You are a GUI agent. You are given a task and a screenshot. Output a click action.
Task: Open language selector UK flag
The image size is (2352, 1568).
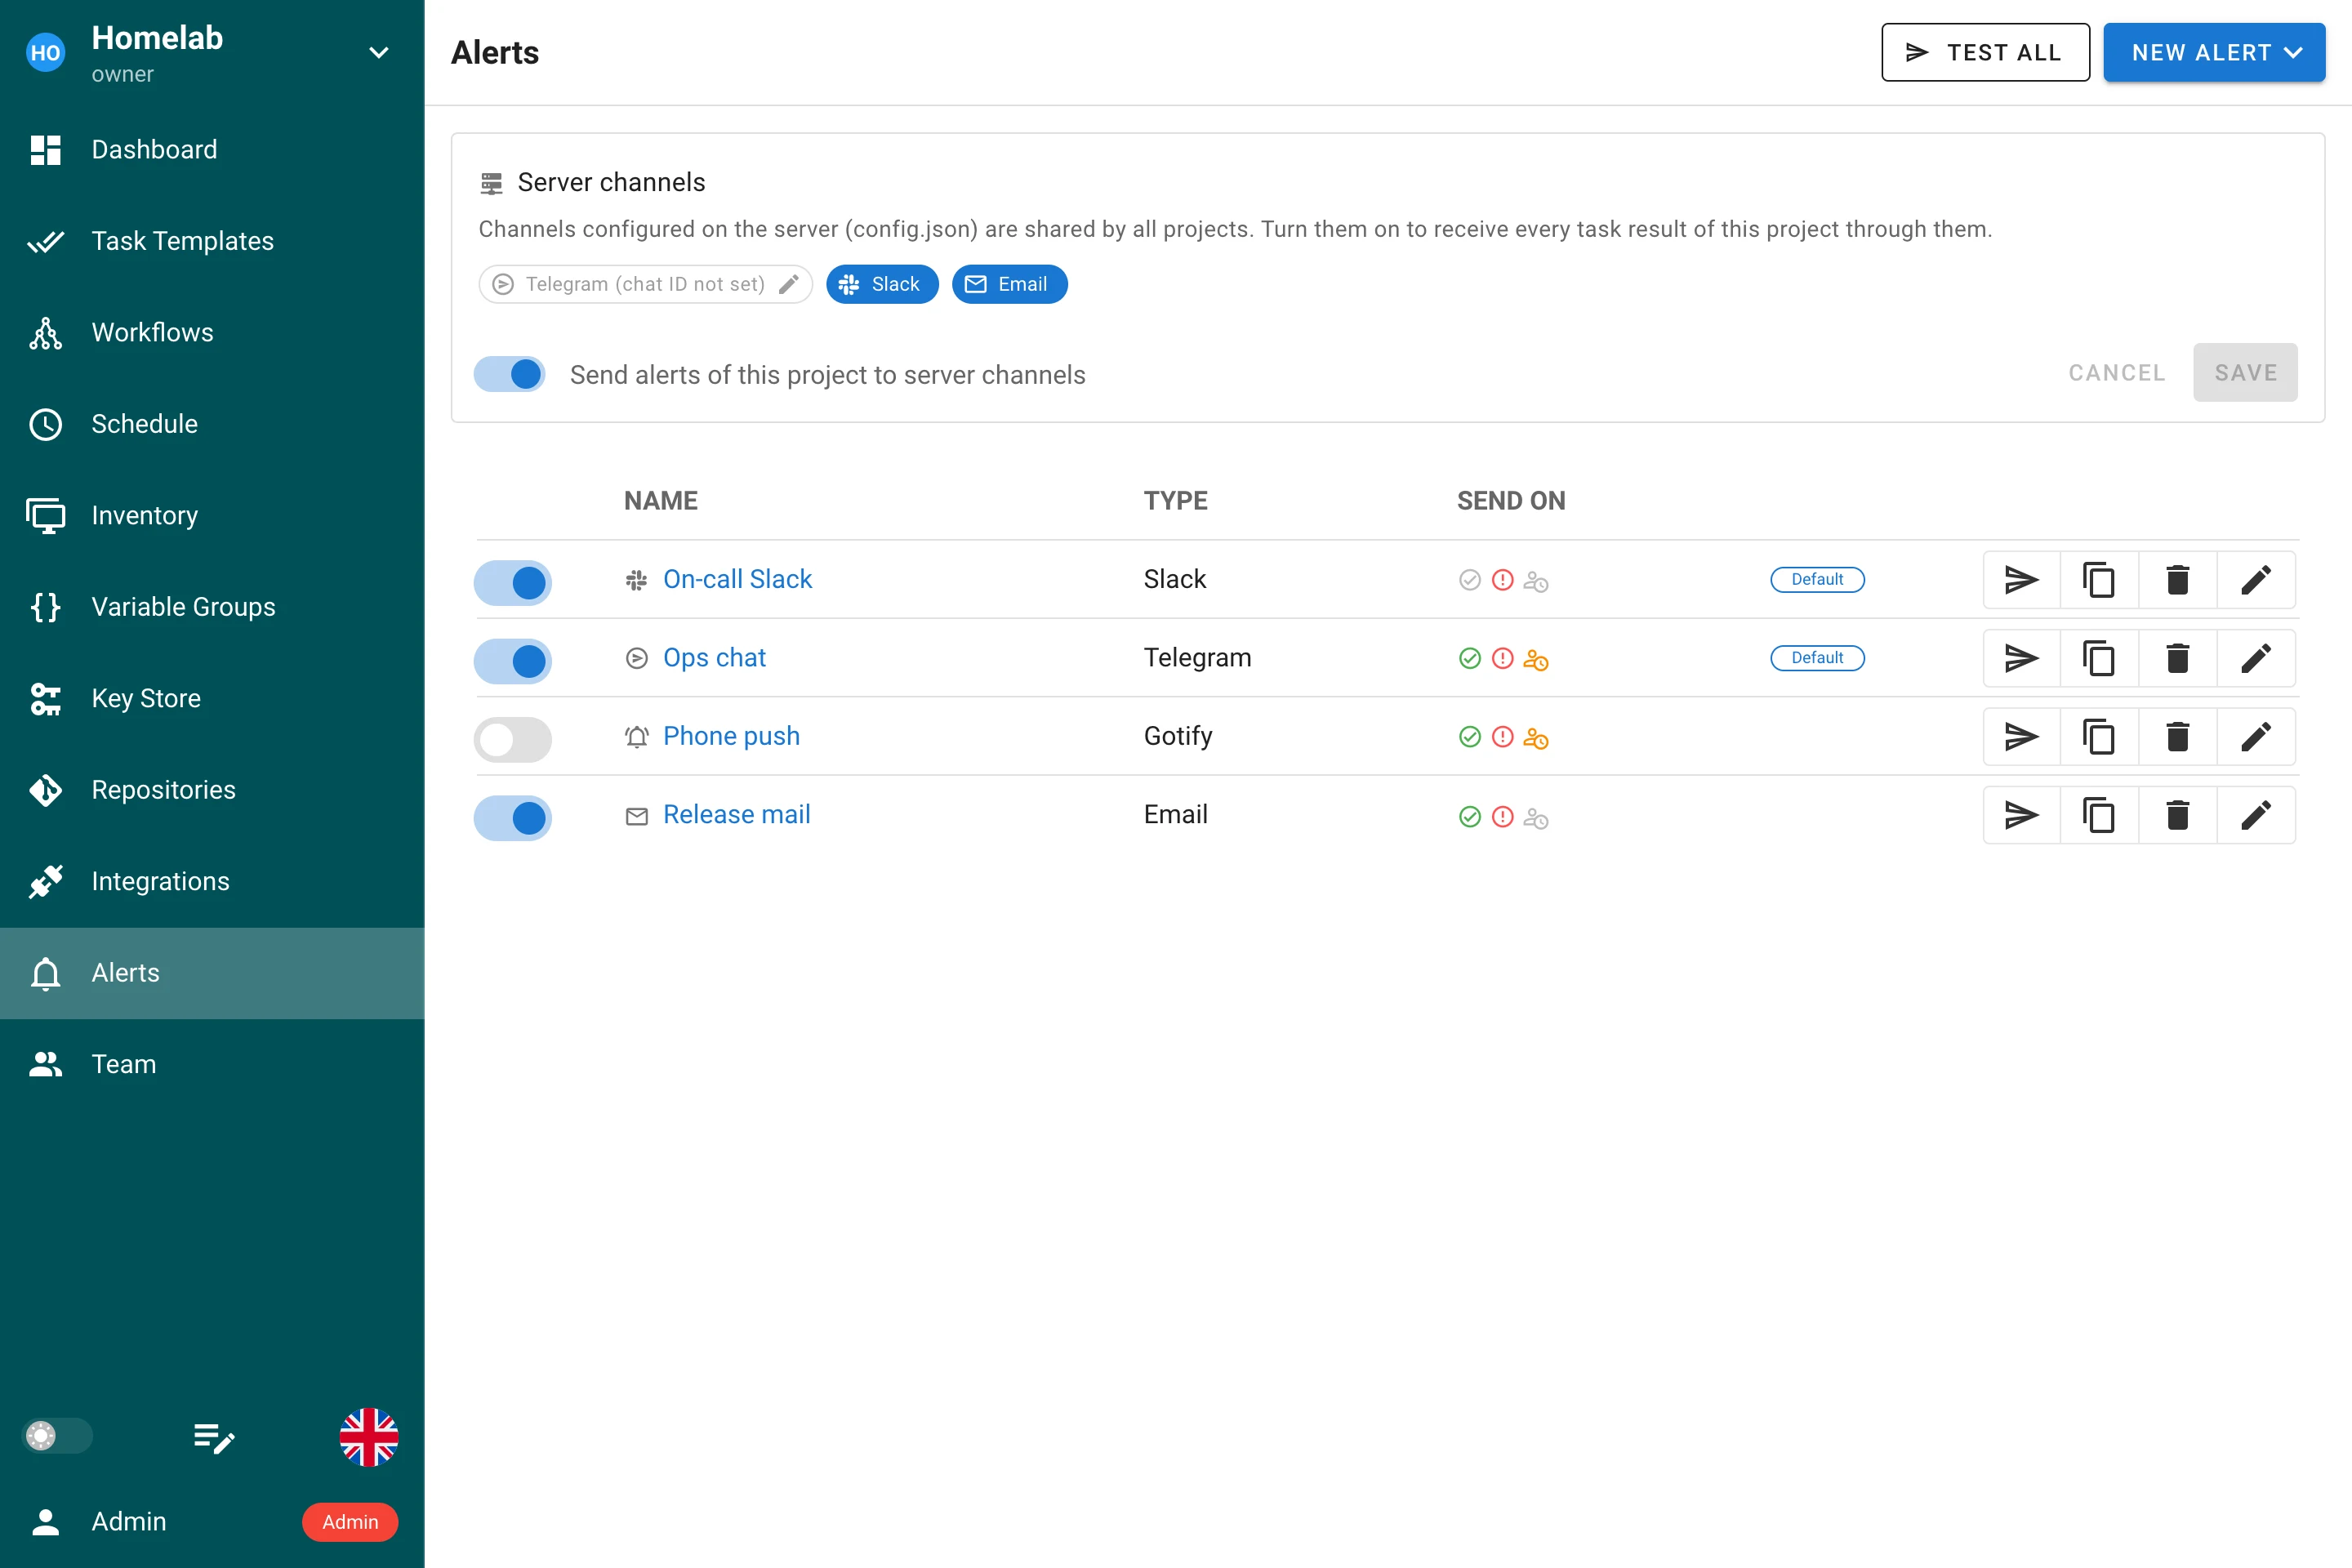(369, 1437)
